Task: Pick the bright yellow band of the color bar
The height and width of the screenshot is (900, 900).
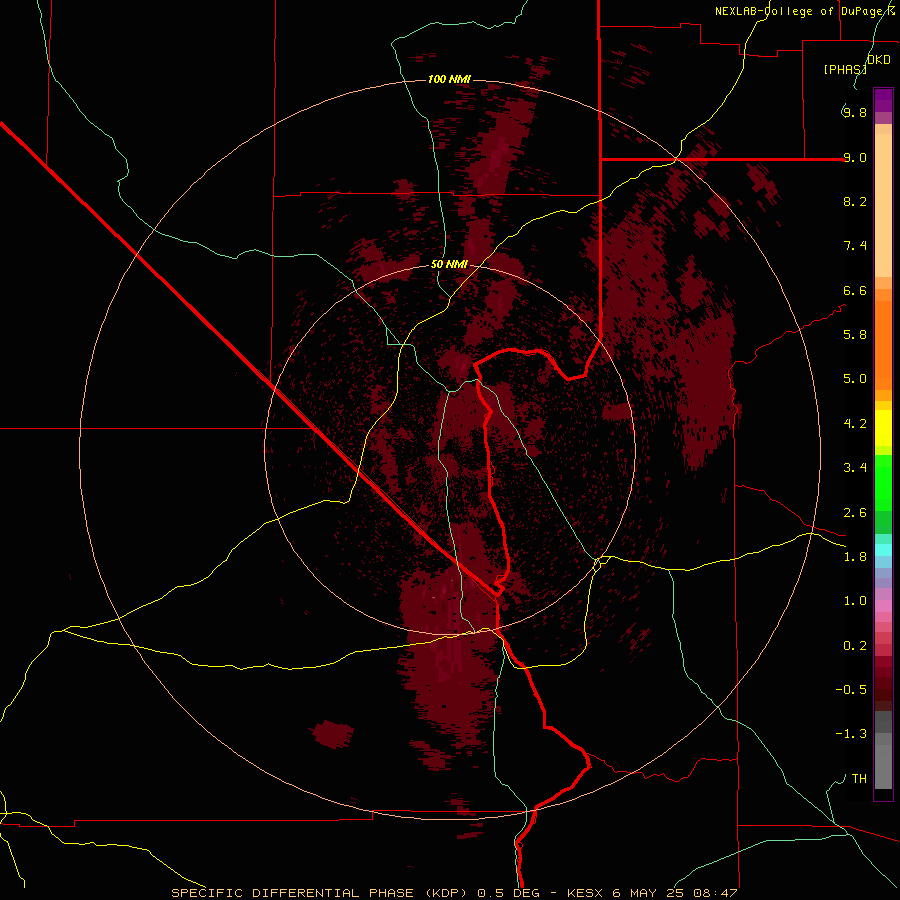Action: (x=883, y=428)
